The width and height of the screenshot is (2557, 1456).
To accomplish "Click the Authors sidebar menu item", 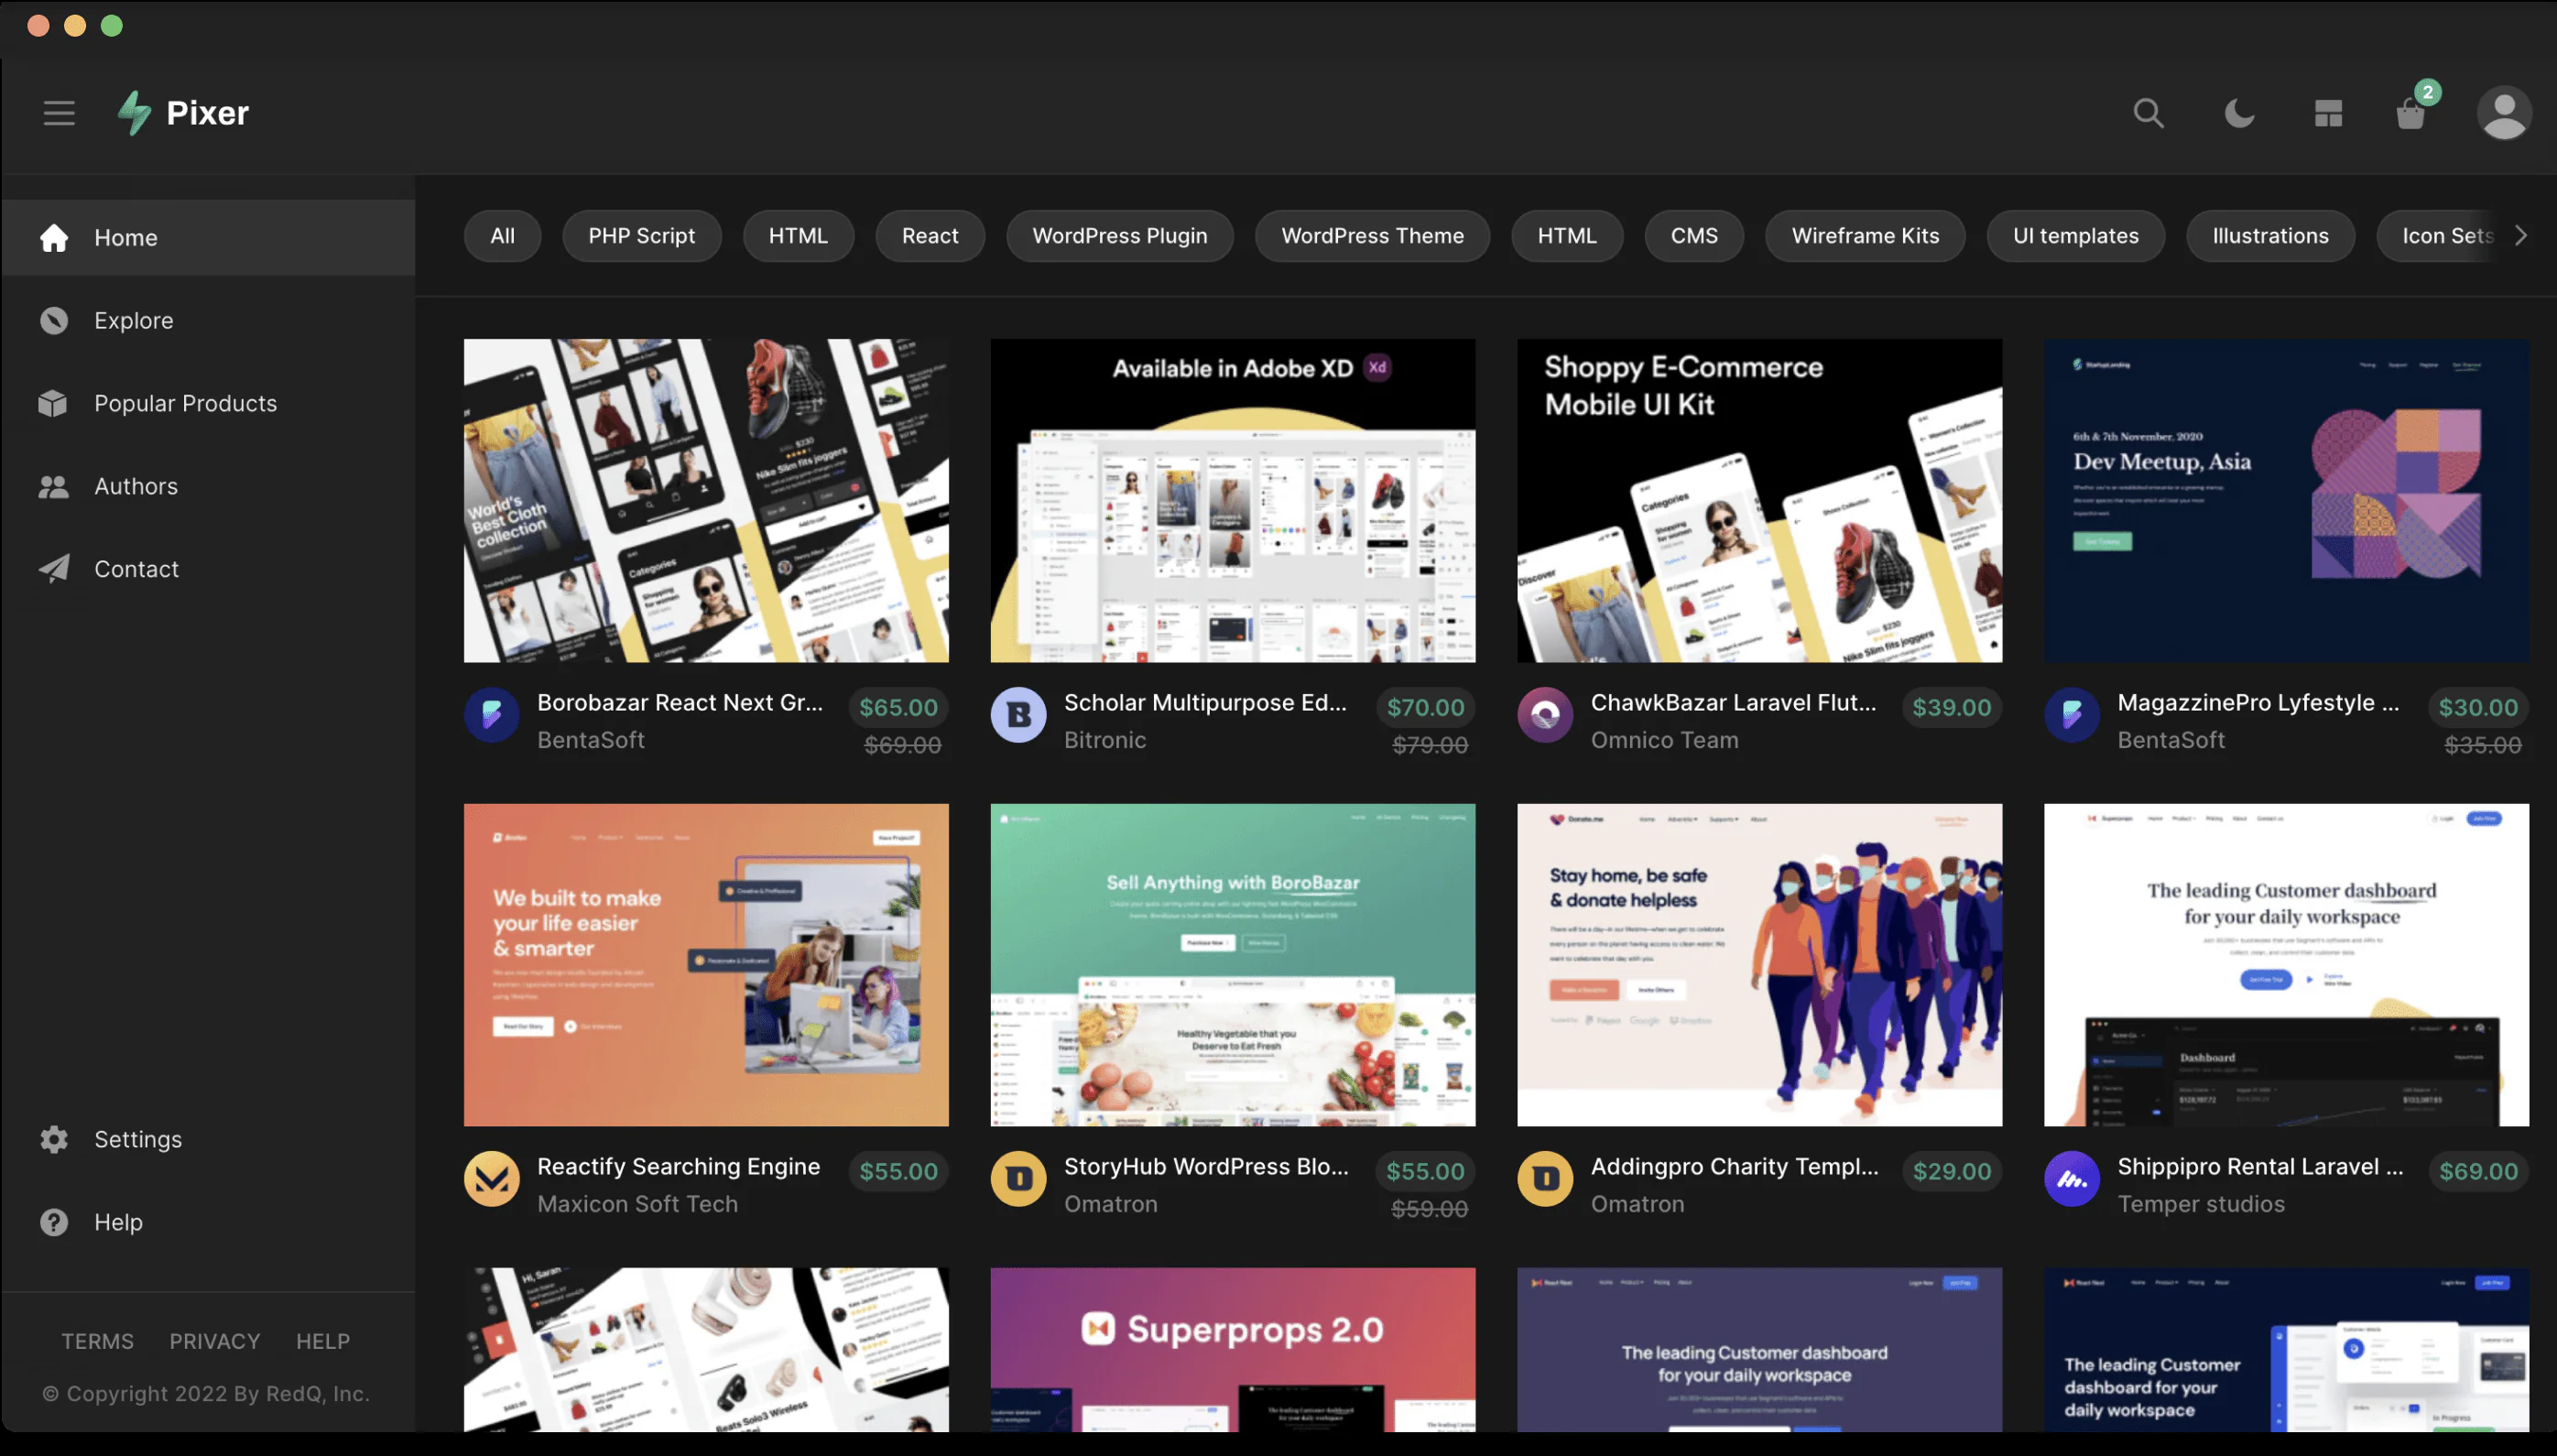I will pos(136,483).
